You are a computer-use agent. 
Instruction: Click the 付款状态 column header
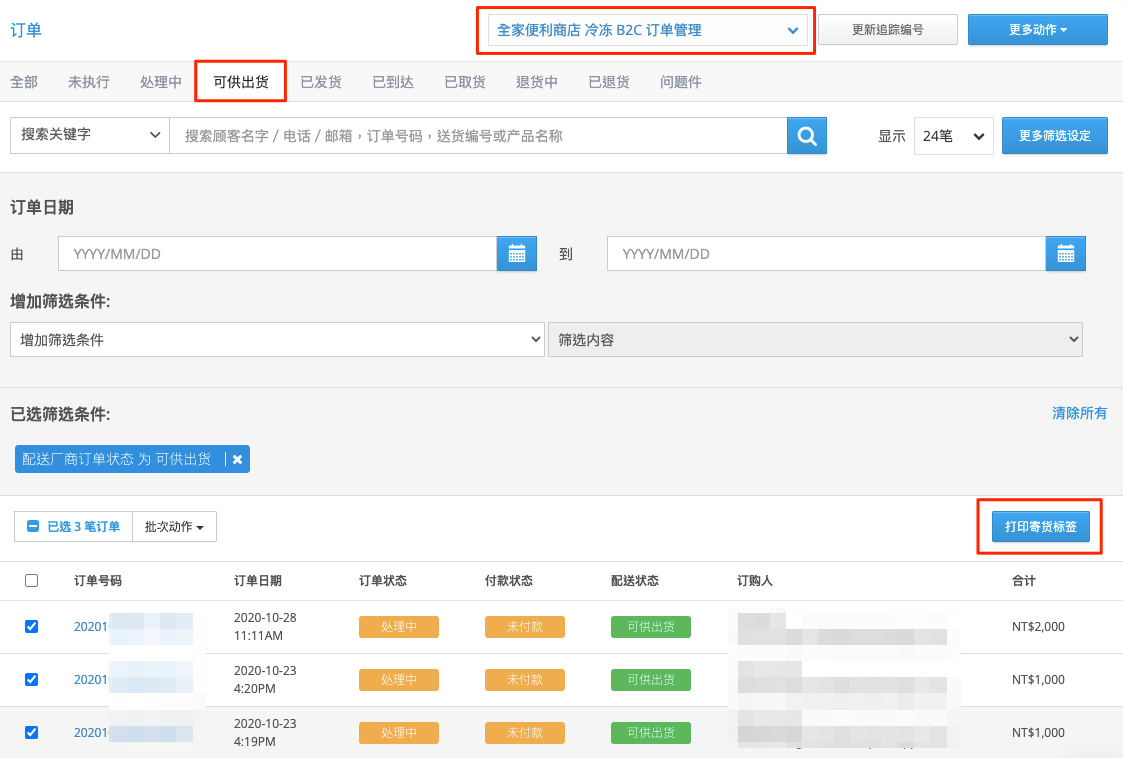[509, 580]
